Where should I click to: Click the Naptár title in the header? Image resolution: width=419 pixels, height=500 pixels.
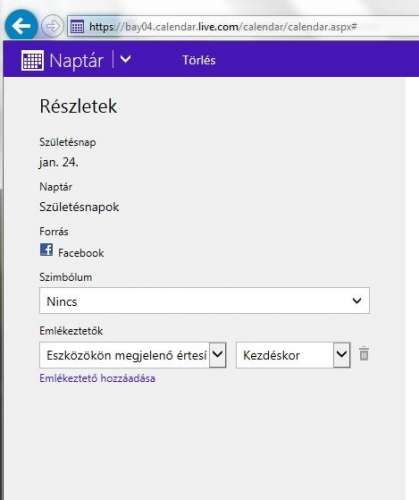[76, 61]
